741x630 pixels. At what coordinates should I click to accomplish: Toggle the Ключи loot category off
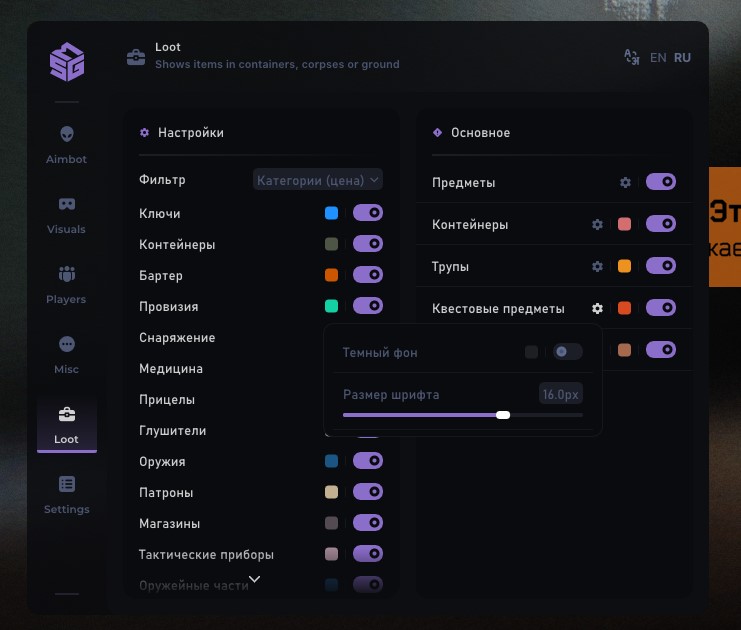click(x=367, y=213)
